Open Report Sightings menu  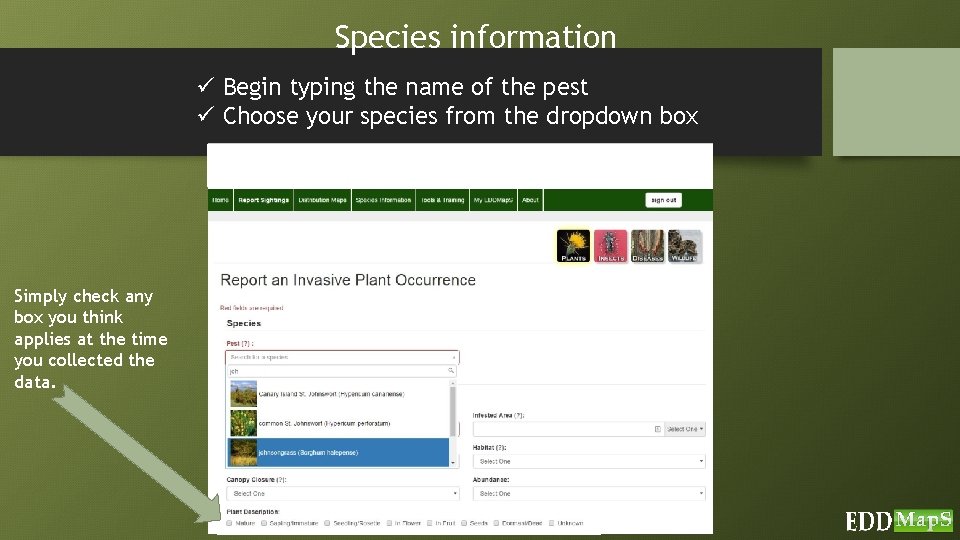point(263,200)
